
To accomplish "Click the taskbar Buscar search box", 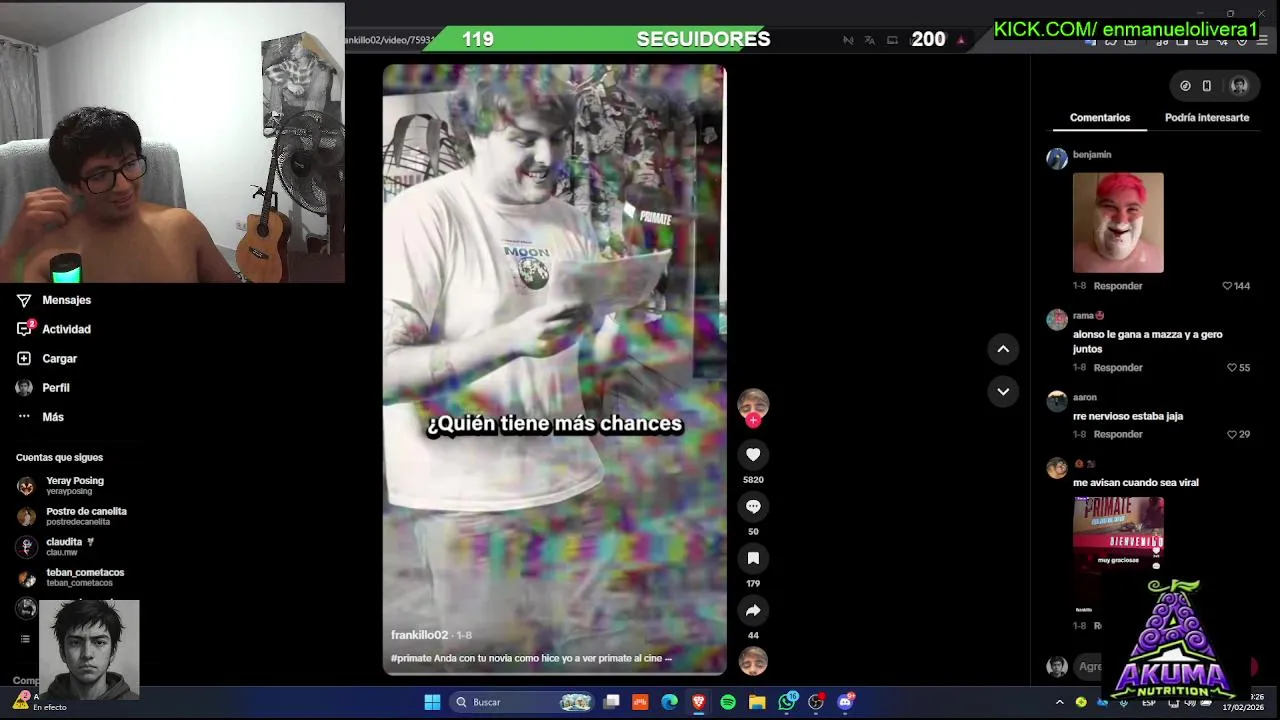I will coord(523,702).
